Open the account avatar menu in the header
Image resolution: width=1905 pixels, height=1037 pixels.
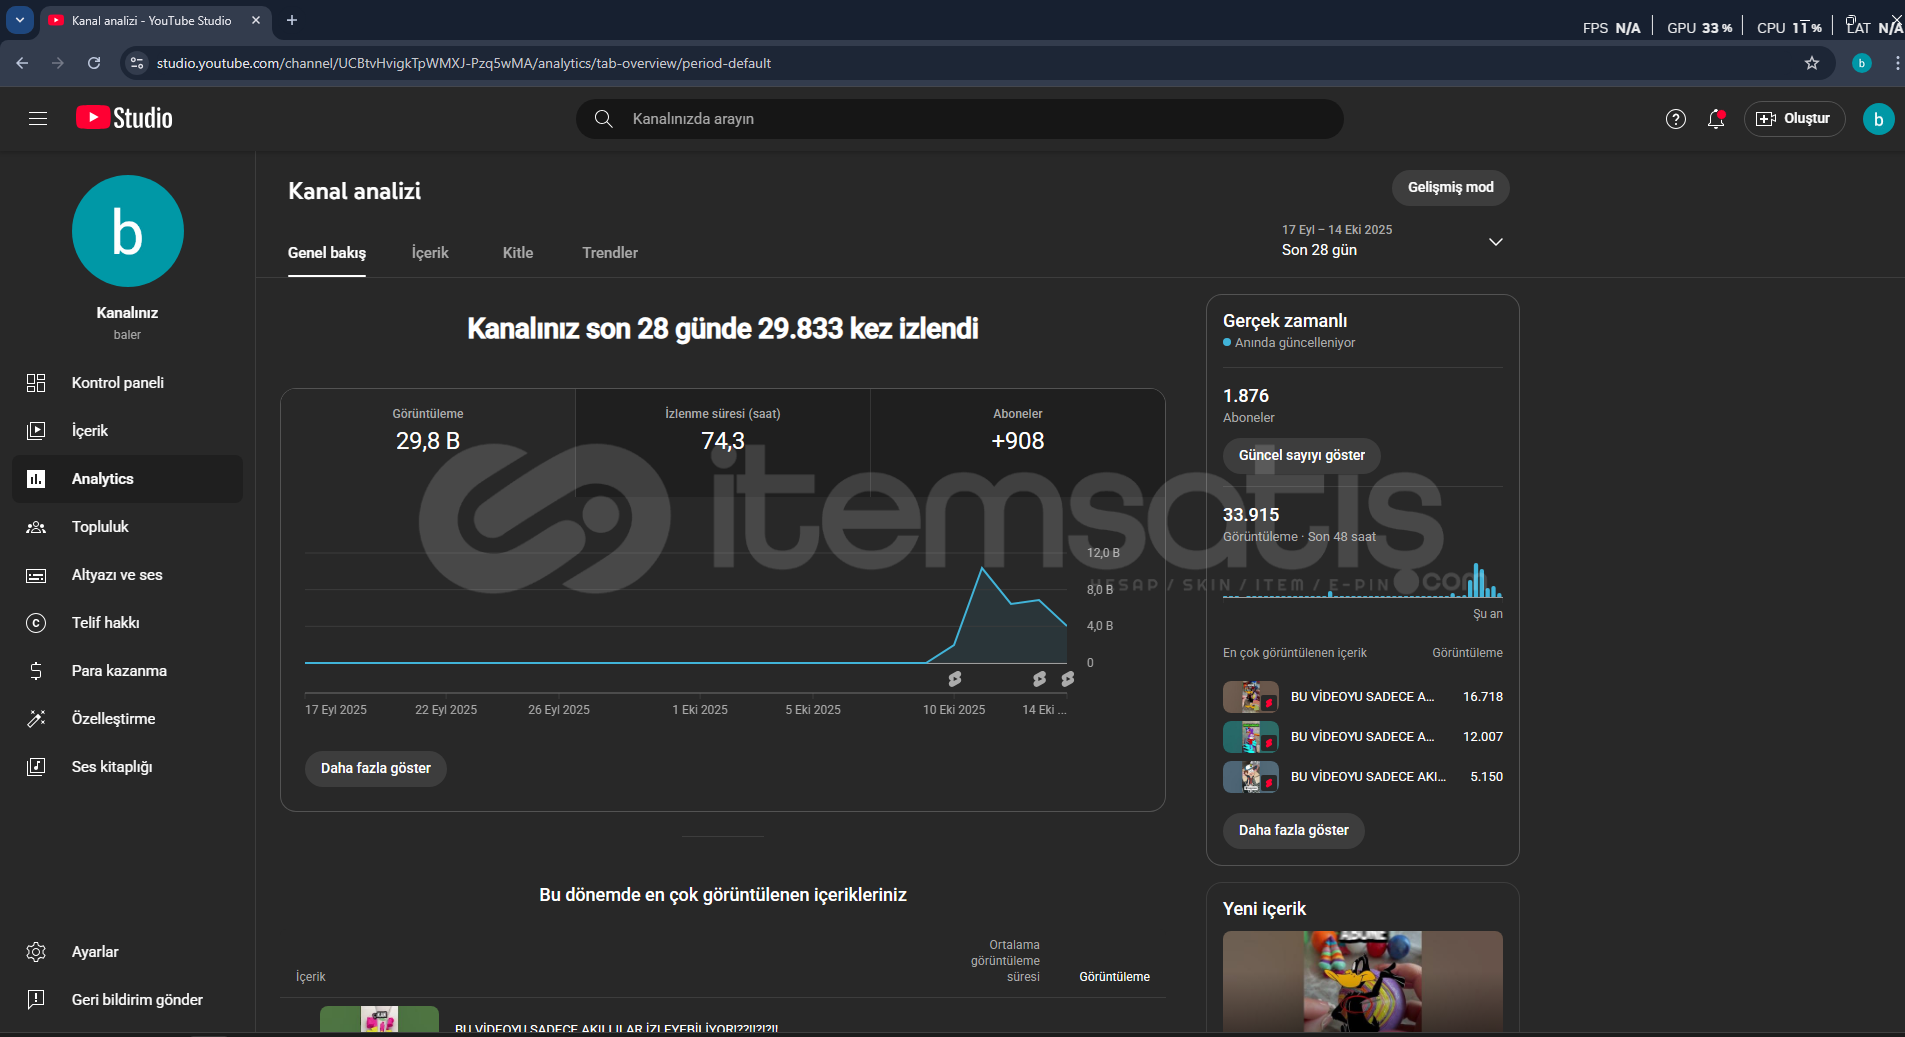click(1877, 119)
